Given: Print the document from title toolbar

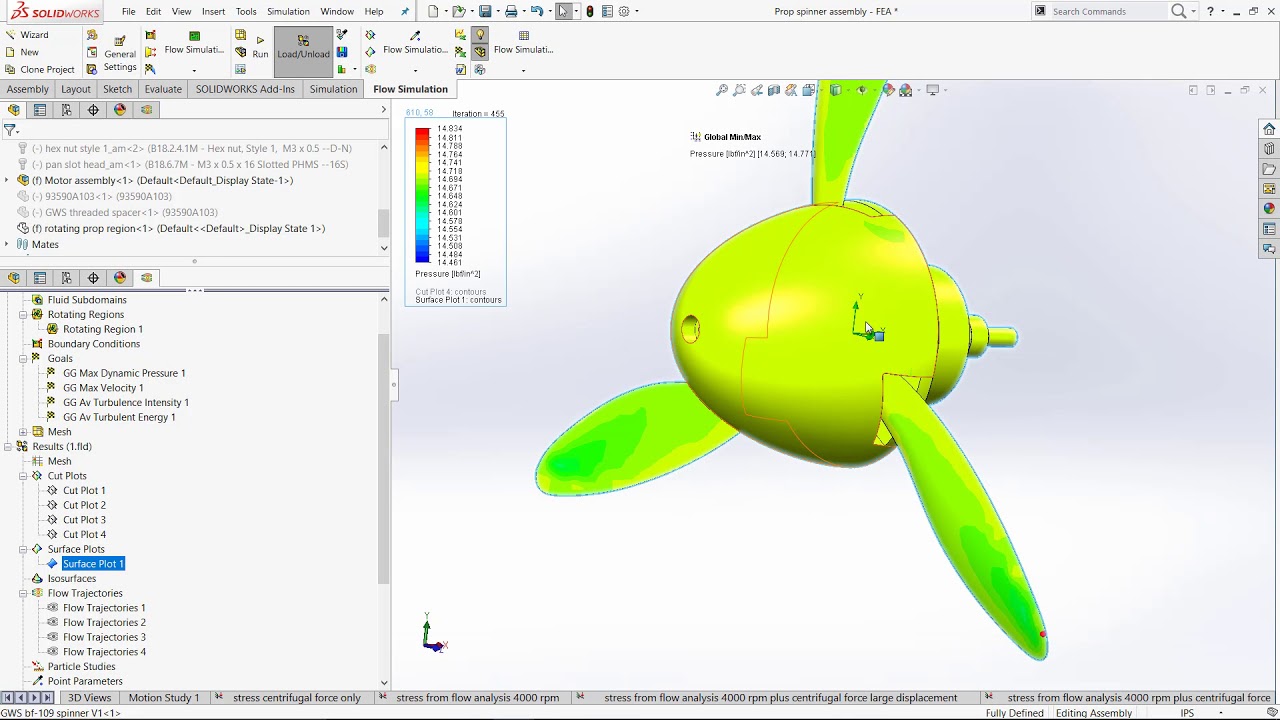Looking at the screenshot, I should pyautogui.click(x=511, y=11).
